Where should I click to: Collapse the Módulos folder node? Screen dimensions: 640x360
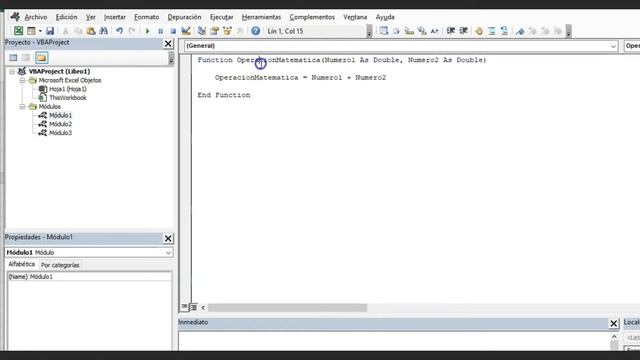click(x=22, y=107)
